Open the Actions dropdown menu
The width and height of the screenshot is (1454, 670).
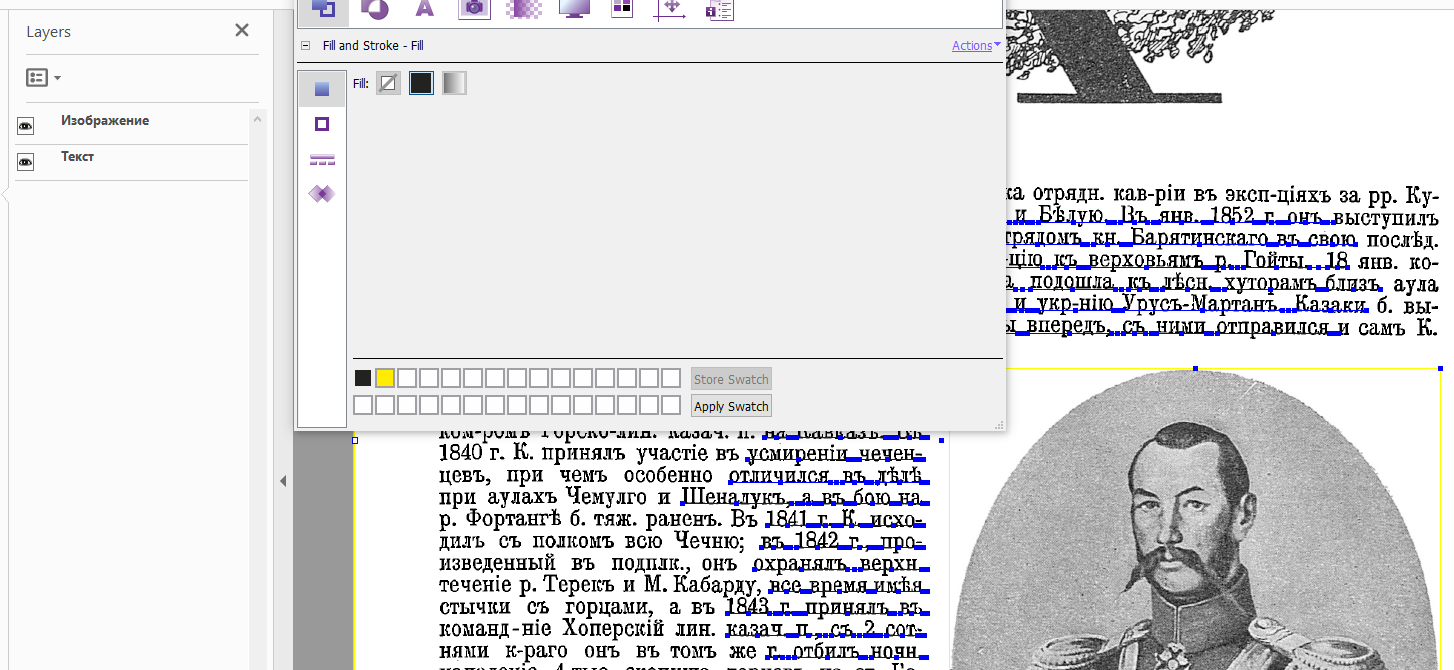(976, 46)
